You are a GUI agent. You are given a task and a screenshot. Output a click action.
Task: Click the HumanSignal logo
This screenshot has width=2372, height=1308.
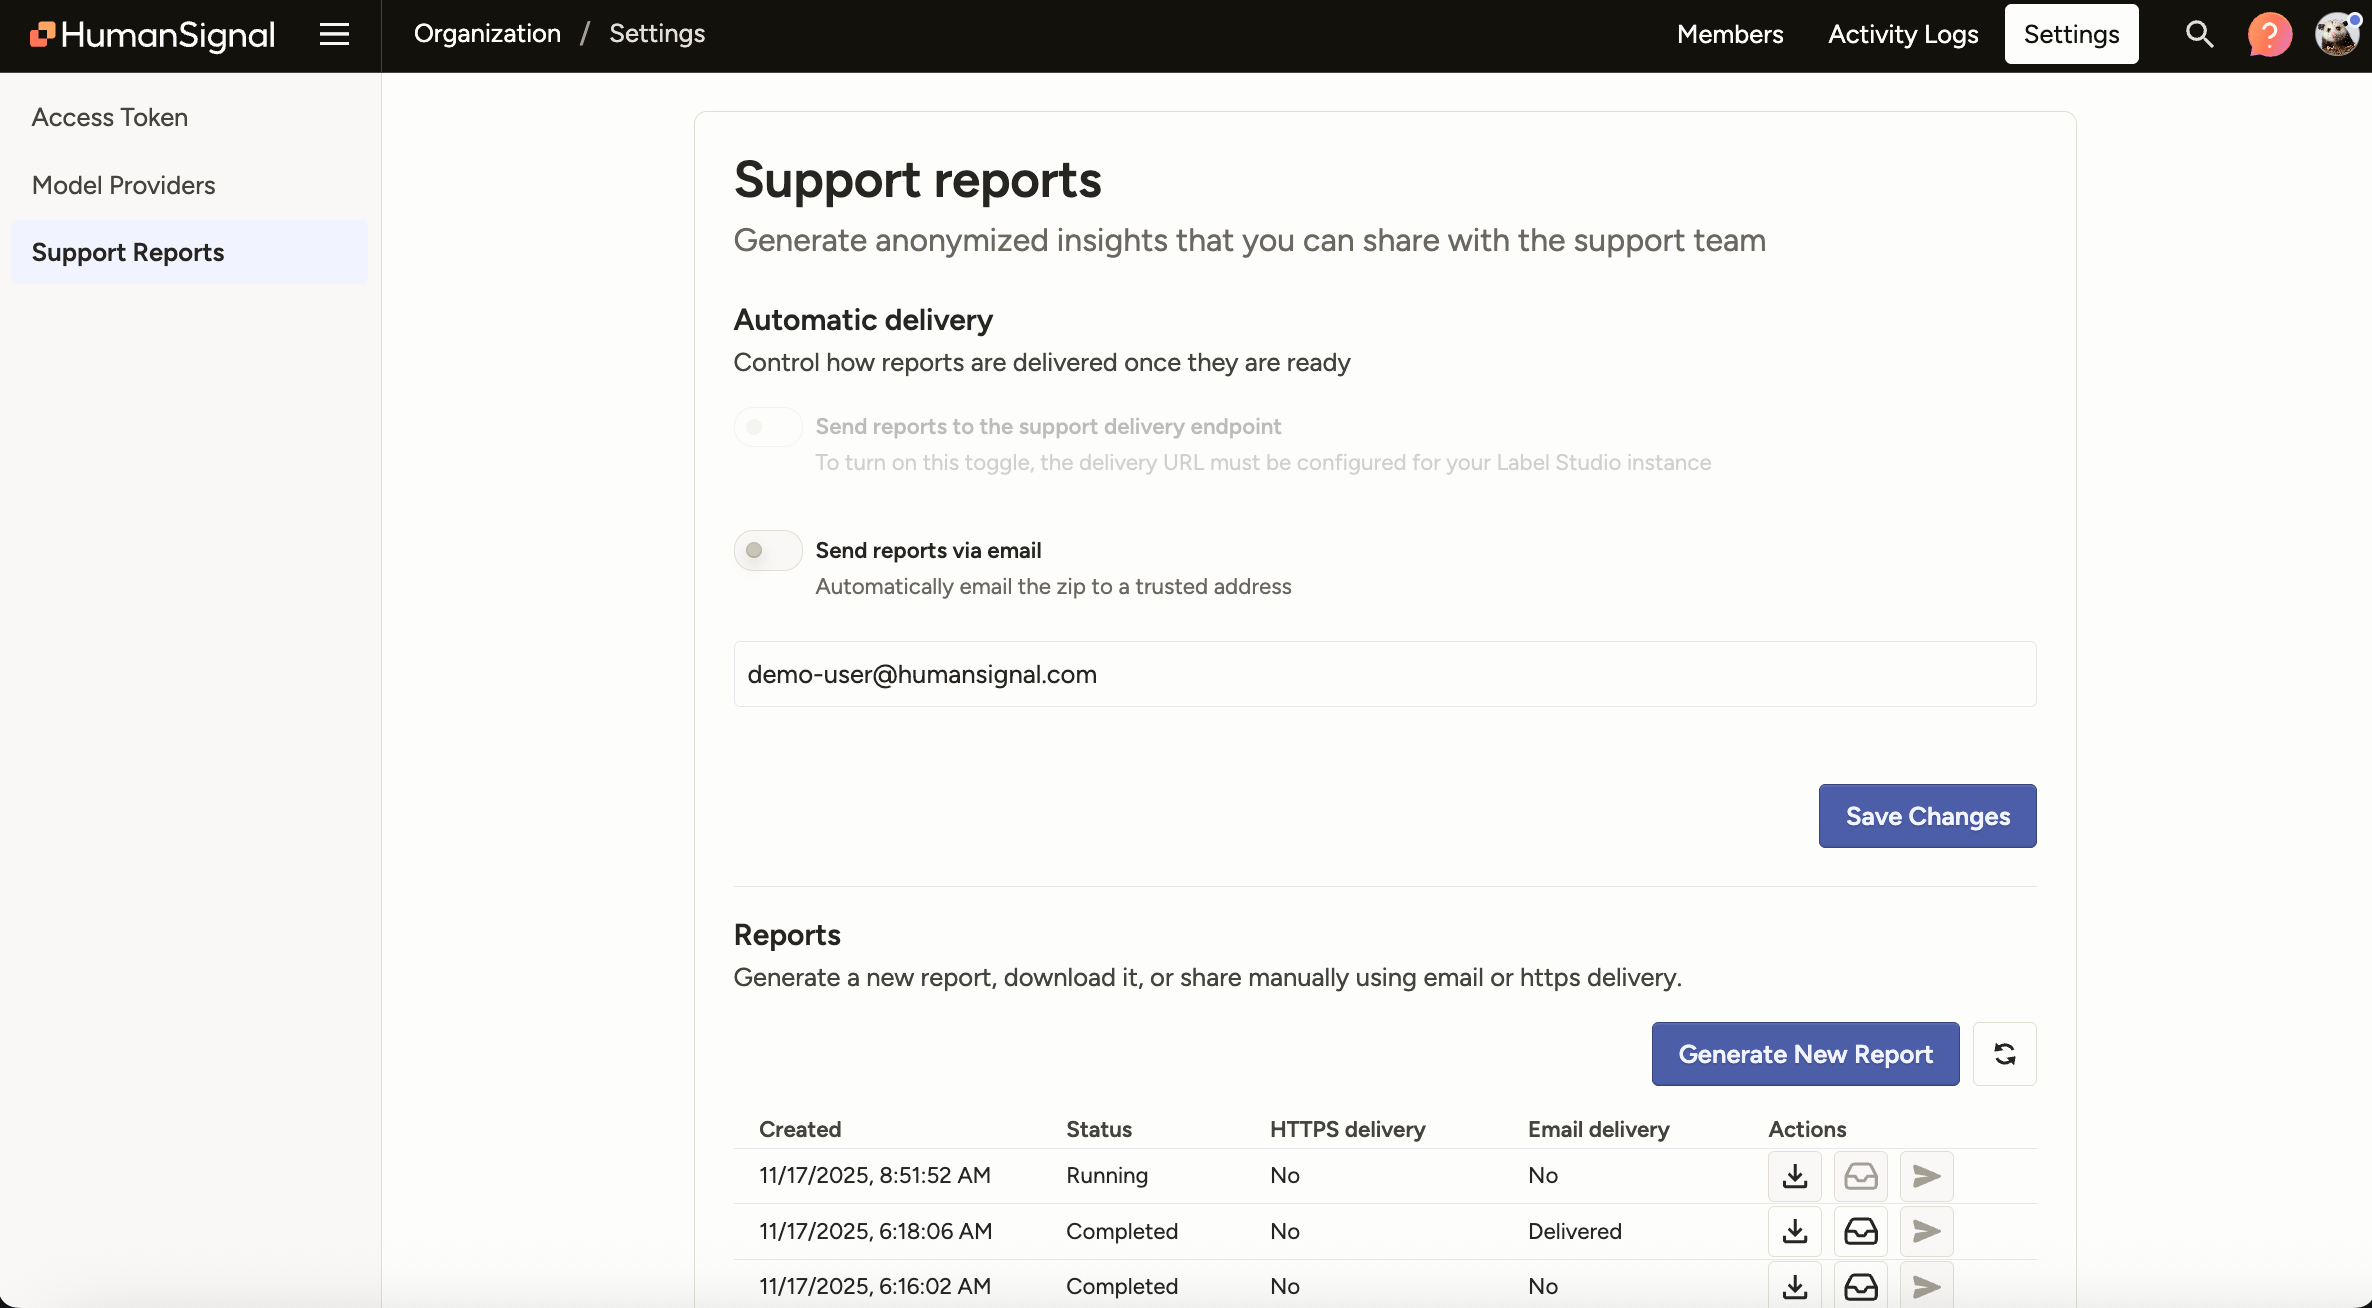point(150,34)
